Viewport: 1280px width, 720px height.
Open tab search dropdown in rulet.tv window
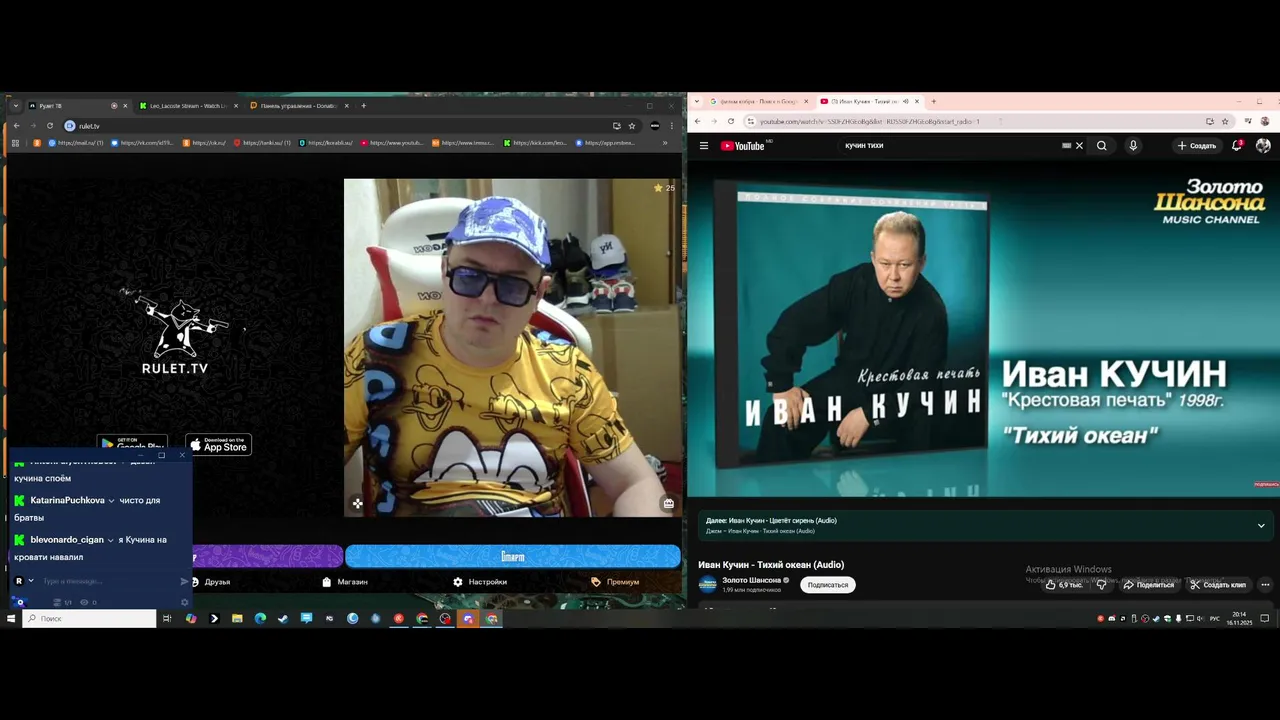(x=15, y=105)
